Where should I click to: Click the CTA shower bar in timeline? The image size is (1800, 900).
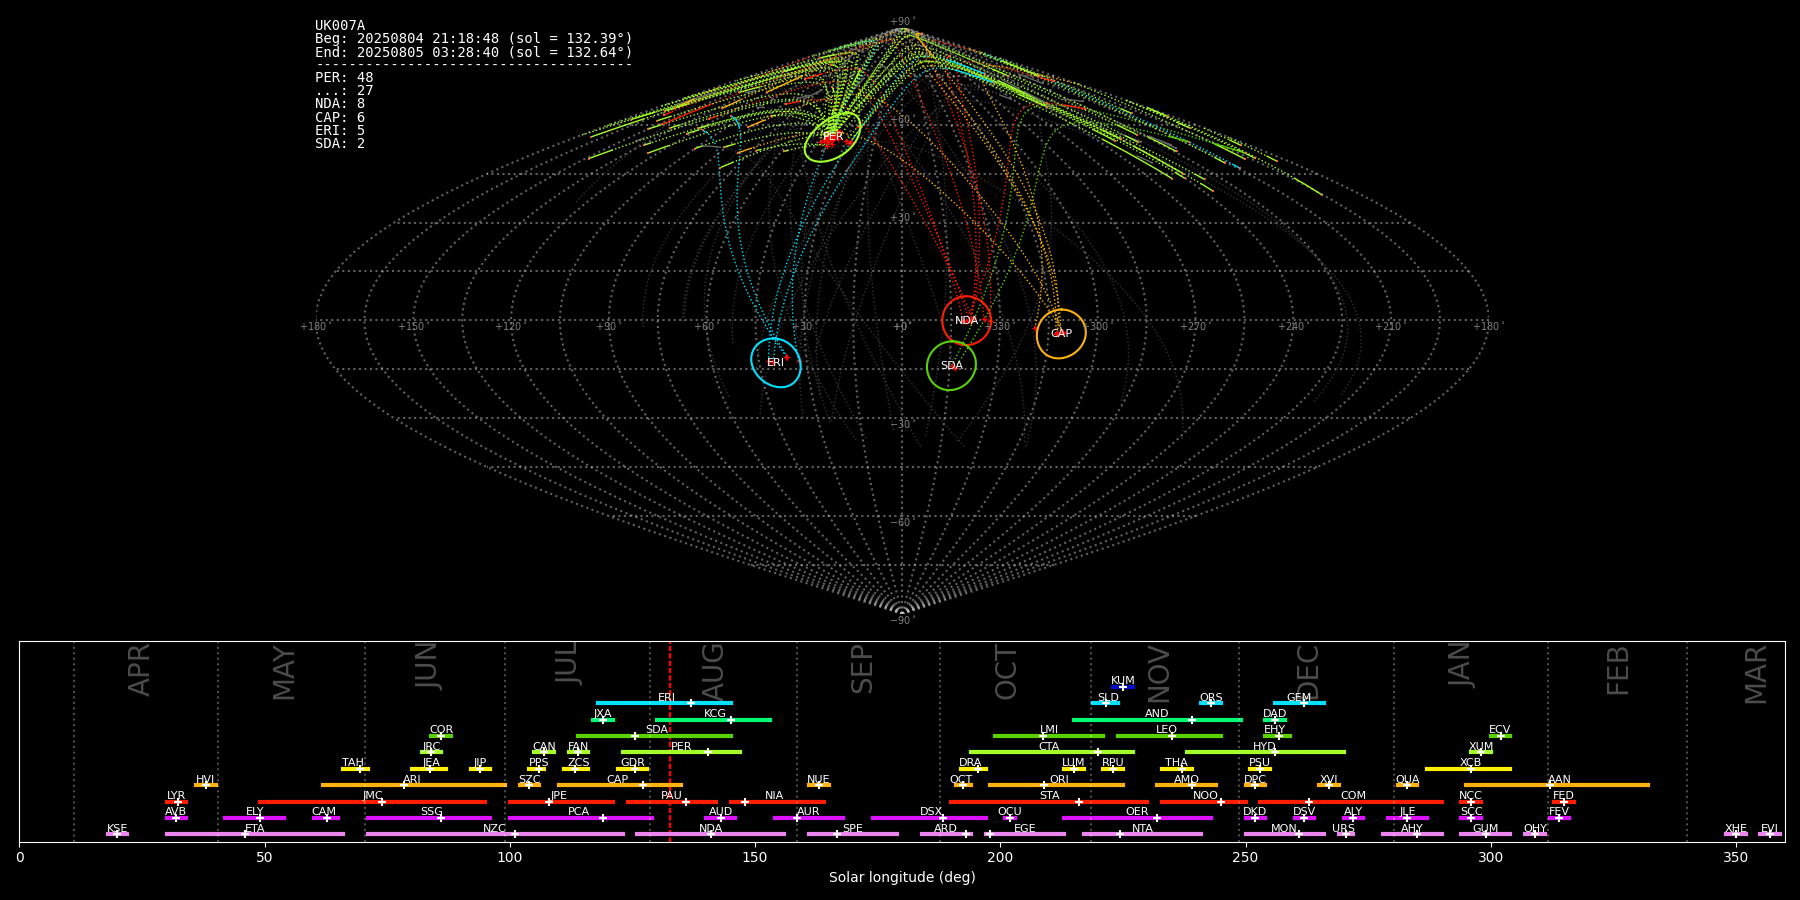click(1052, 752)
